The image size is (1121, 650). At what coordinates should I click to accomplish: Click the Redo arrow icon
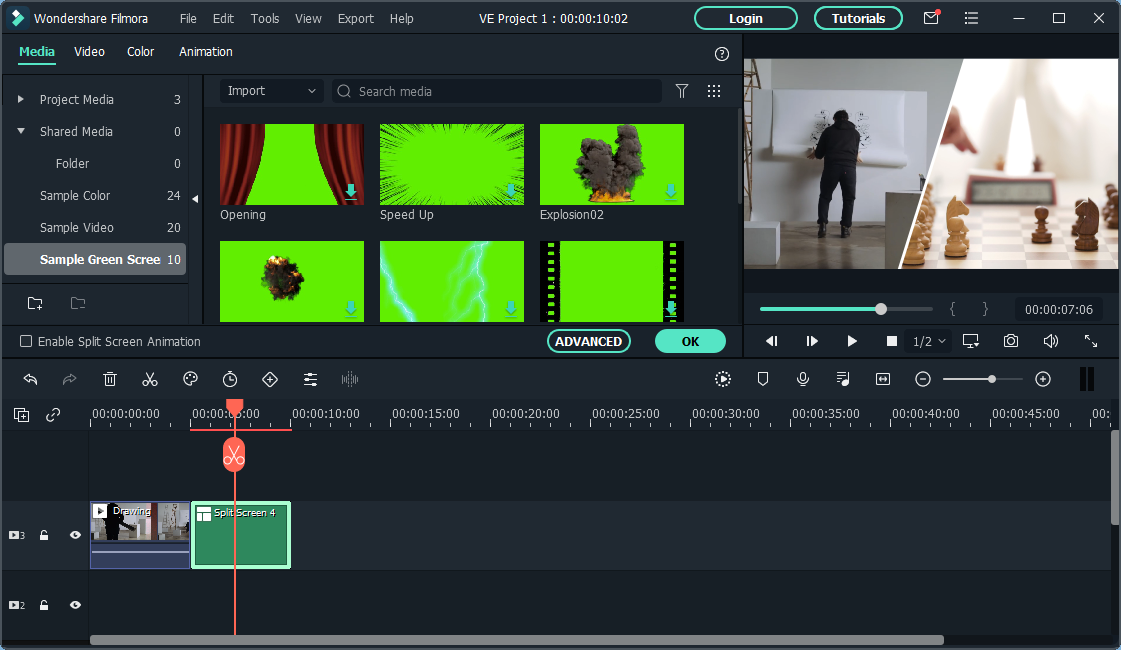pos(69,379)
